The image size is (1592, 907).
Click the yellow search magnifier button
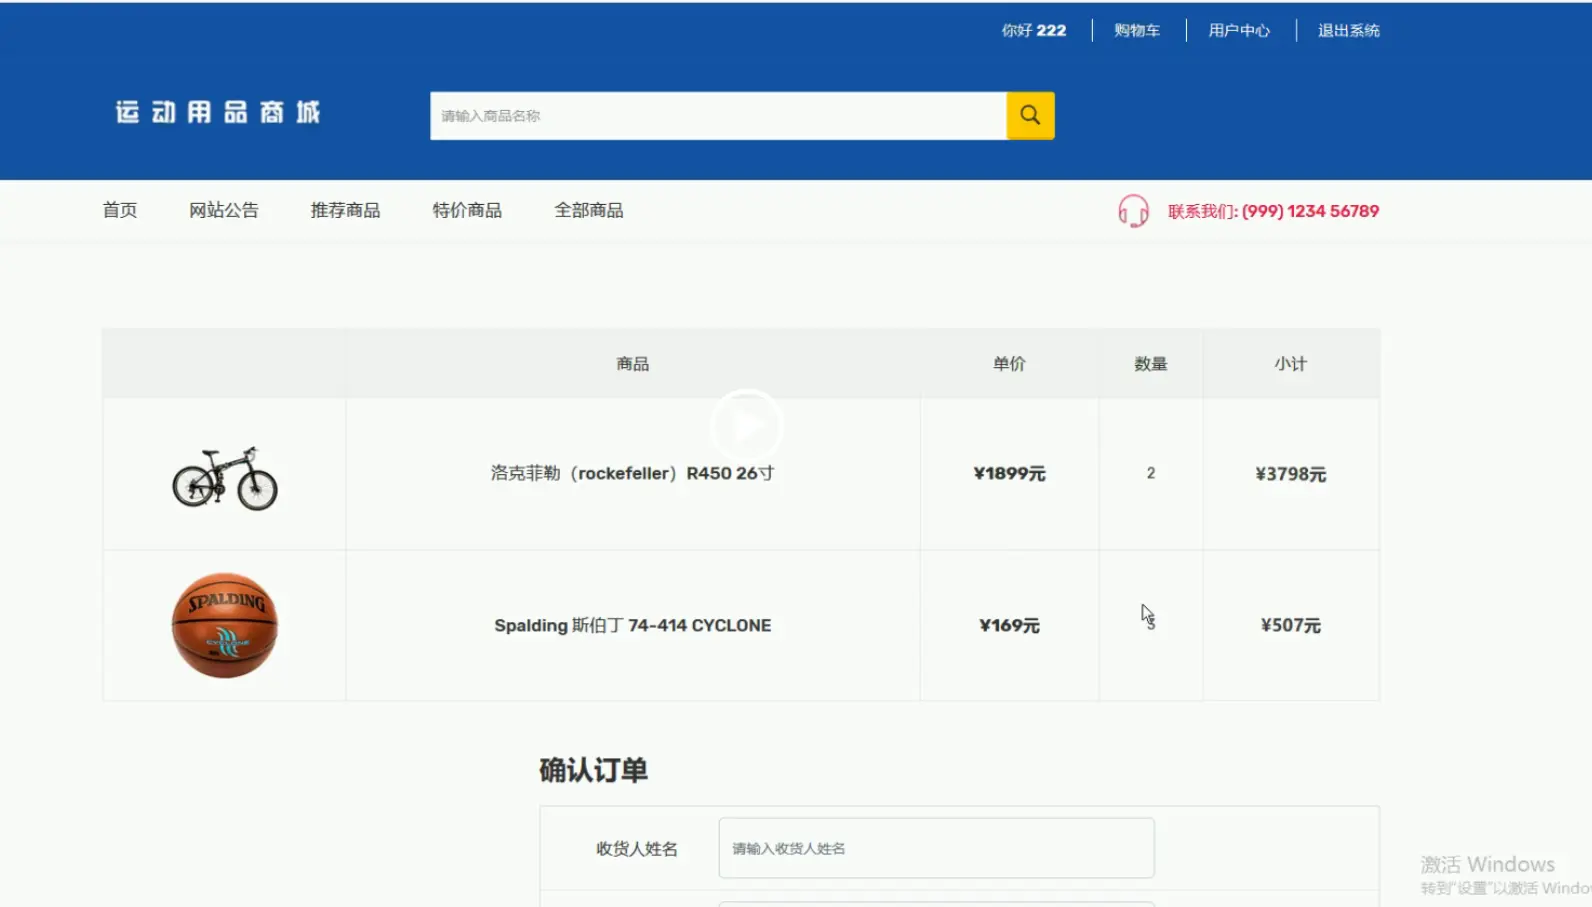1030,115
